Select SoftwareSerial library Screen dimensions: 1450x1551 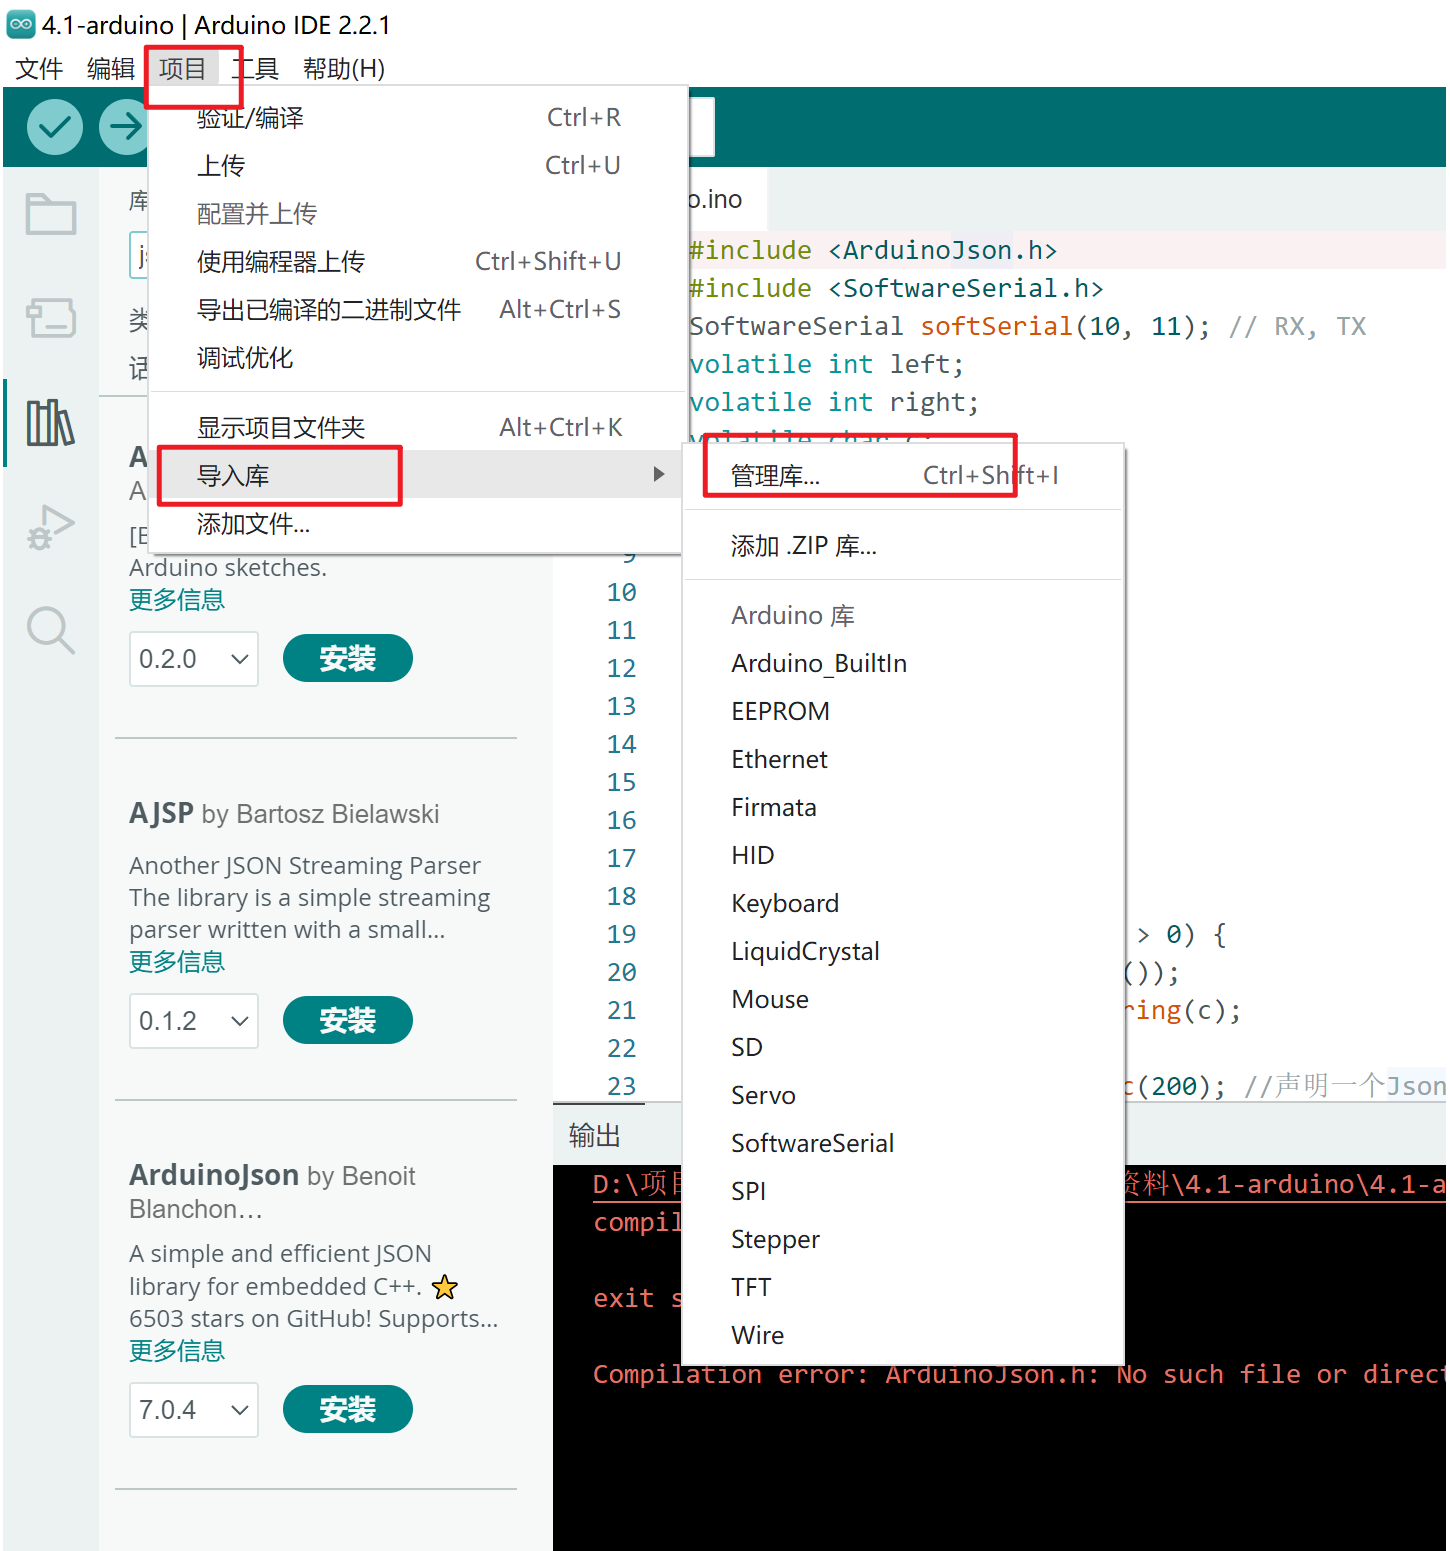coord(904,1144)
